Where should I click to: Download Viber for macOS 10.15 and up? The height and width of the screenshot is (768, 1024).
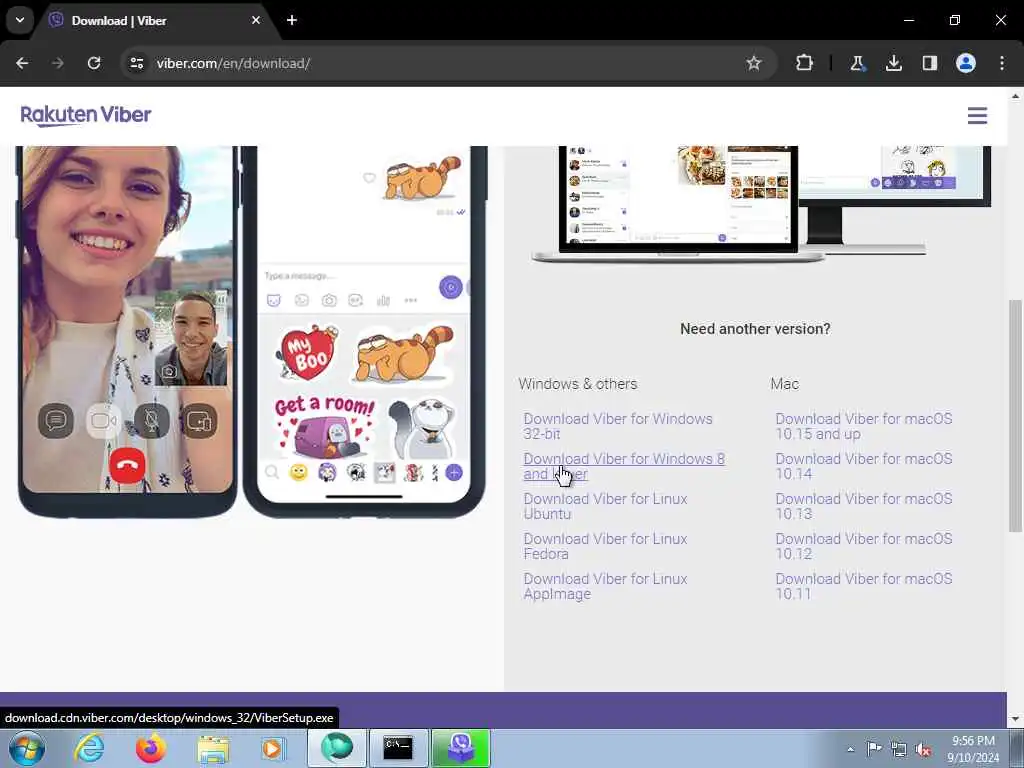tap(863, 426)
